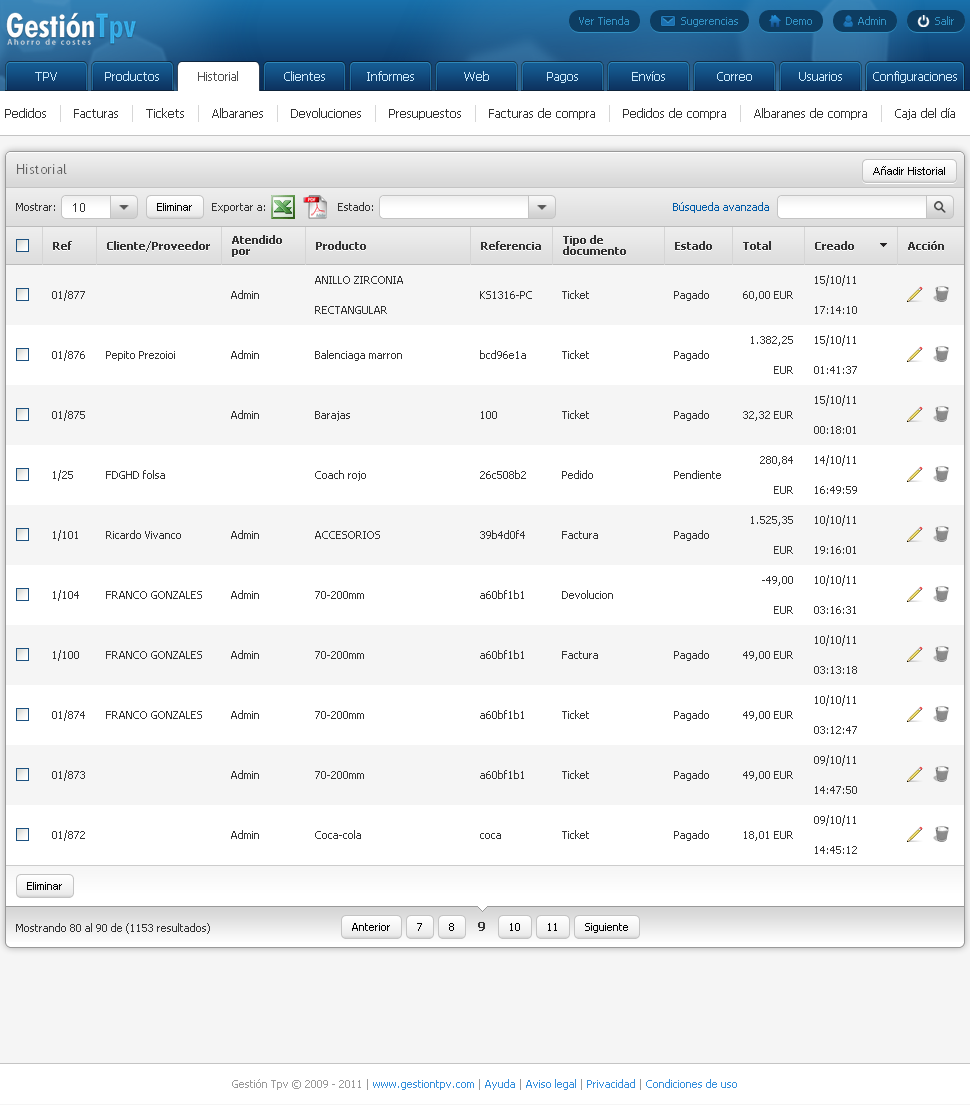Delete row 1/104 with trash icon

[941, 594]
